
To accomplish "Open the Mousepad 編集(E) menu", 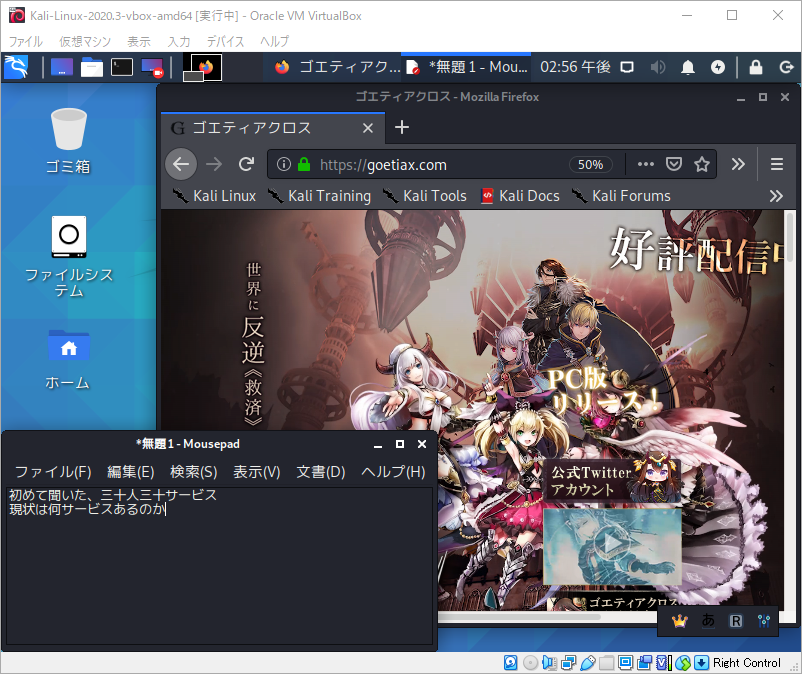I will pos(130,471).
